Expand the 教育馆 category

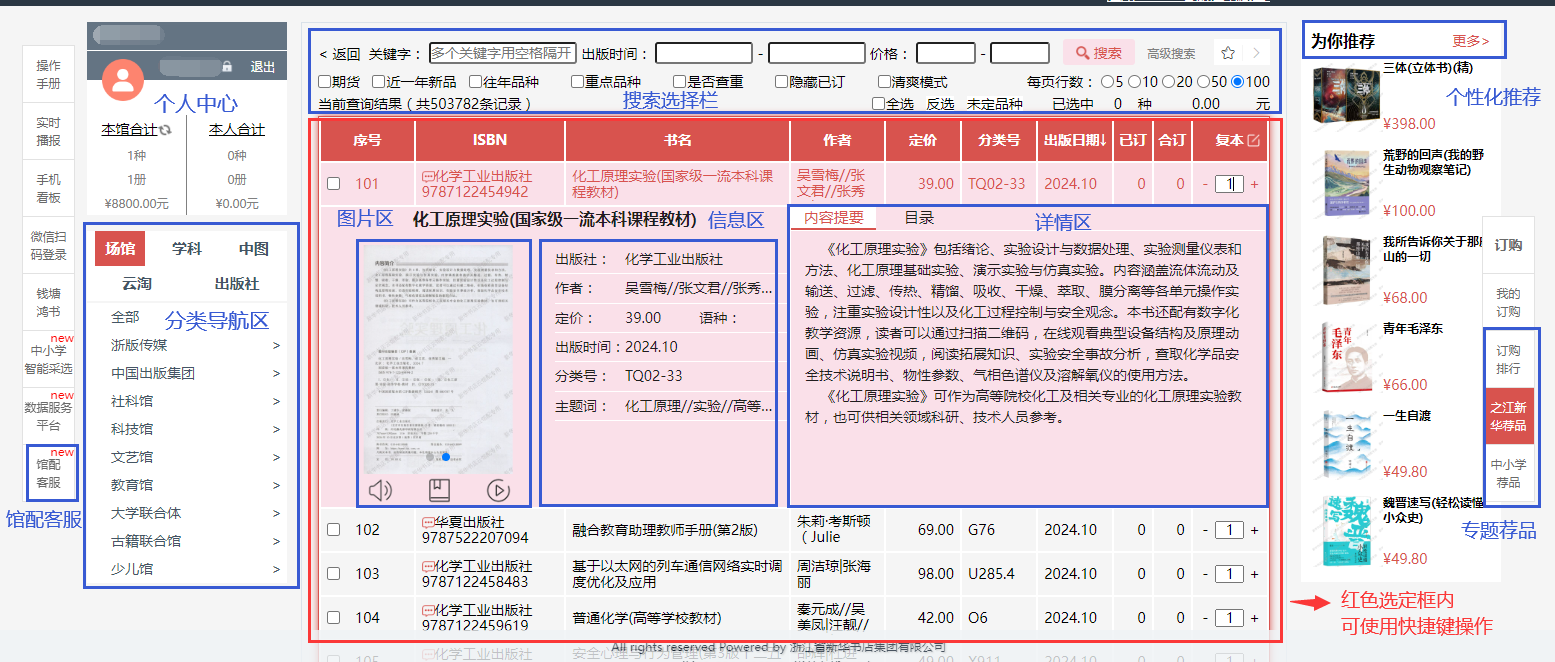tap(276, 486)
